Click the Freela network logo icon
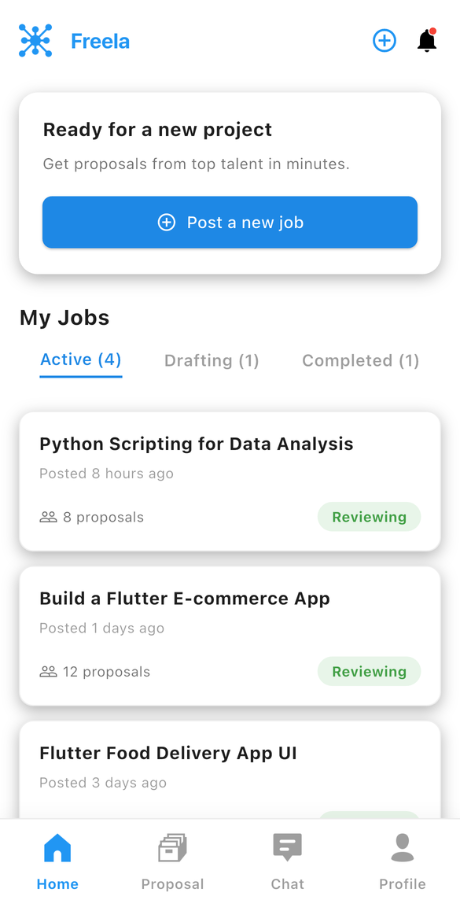Viewport: 460px width, 900px height. pyautogui.click(x=36, y=41)
